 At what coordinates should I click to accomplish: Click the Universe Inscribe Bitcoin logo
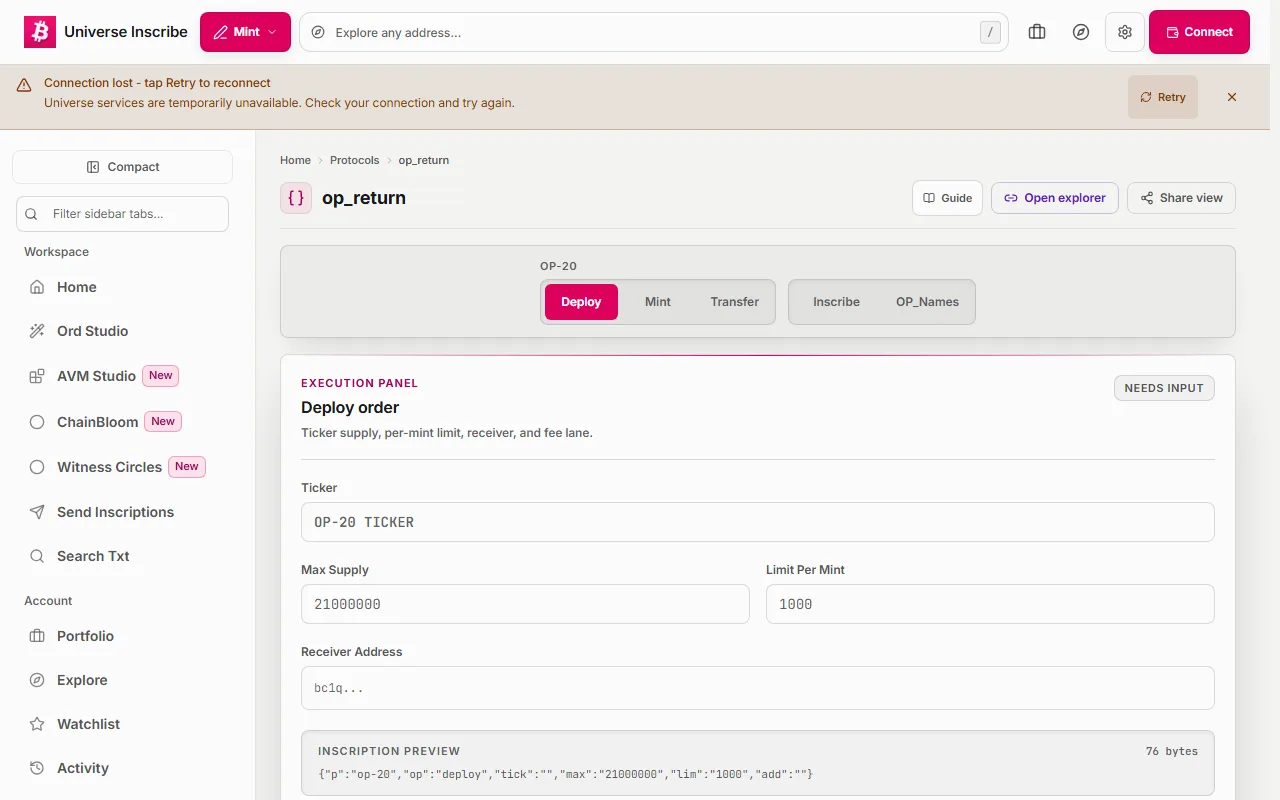pos(40,32)
